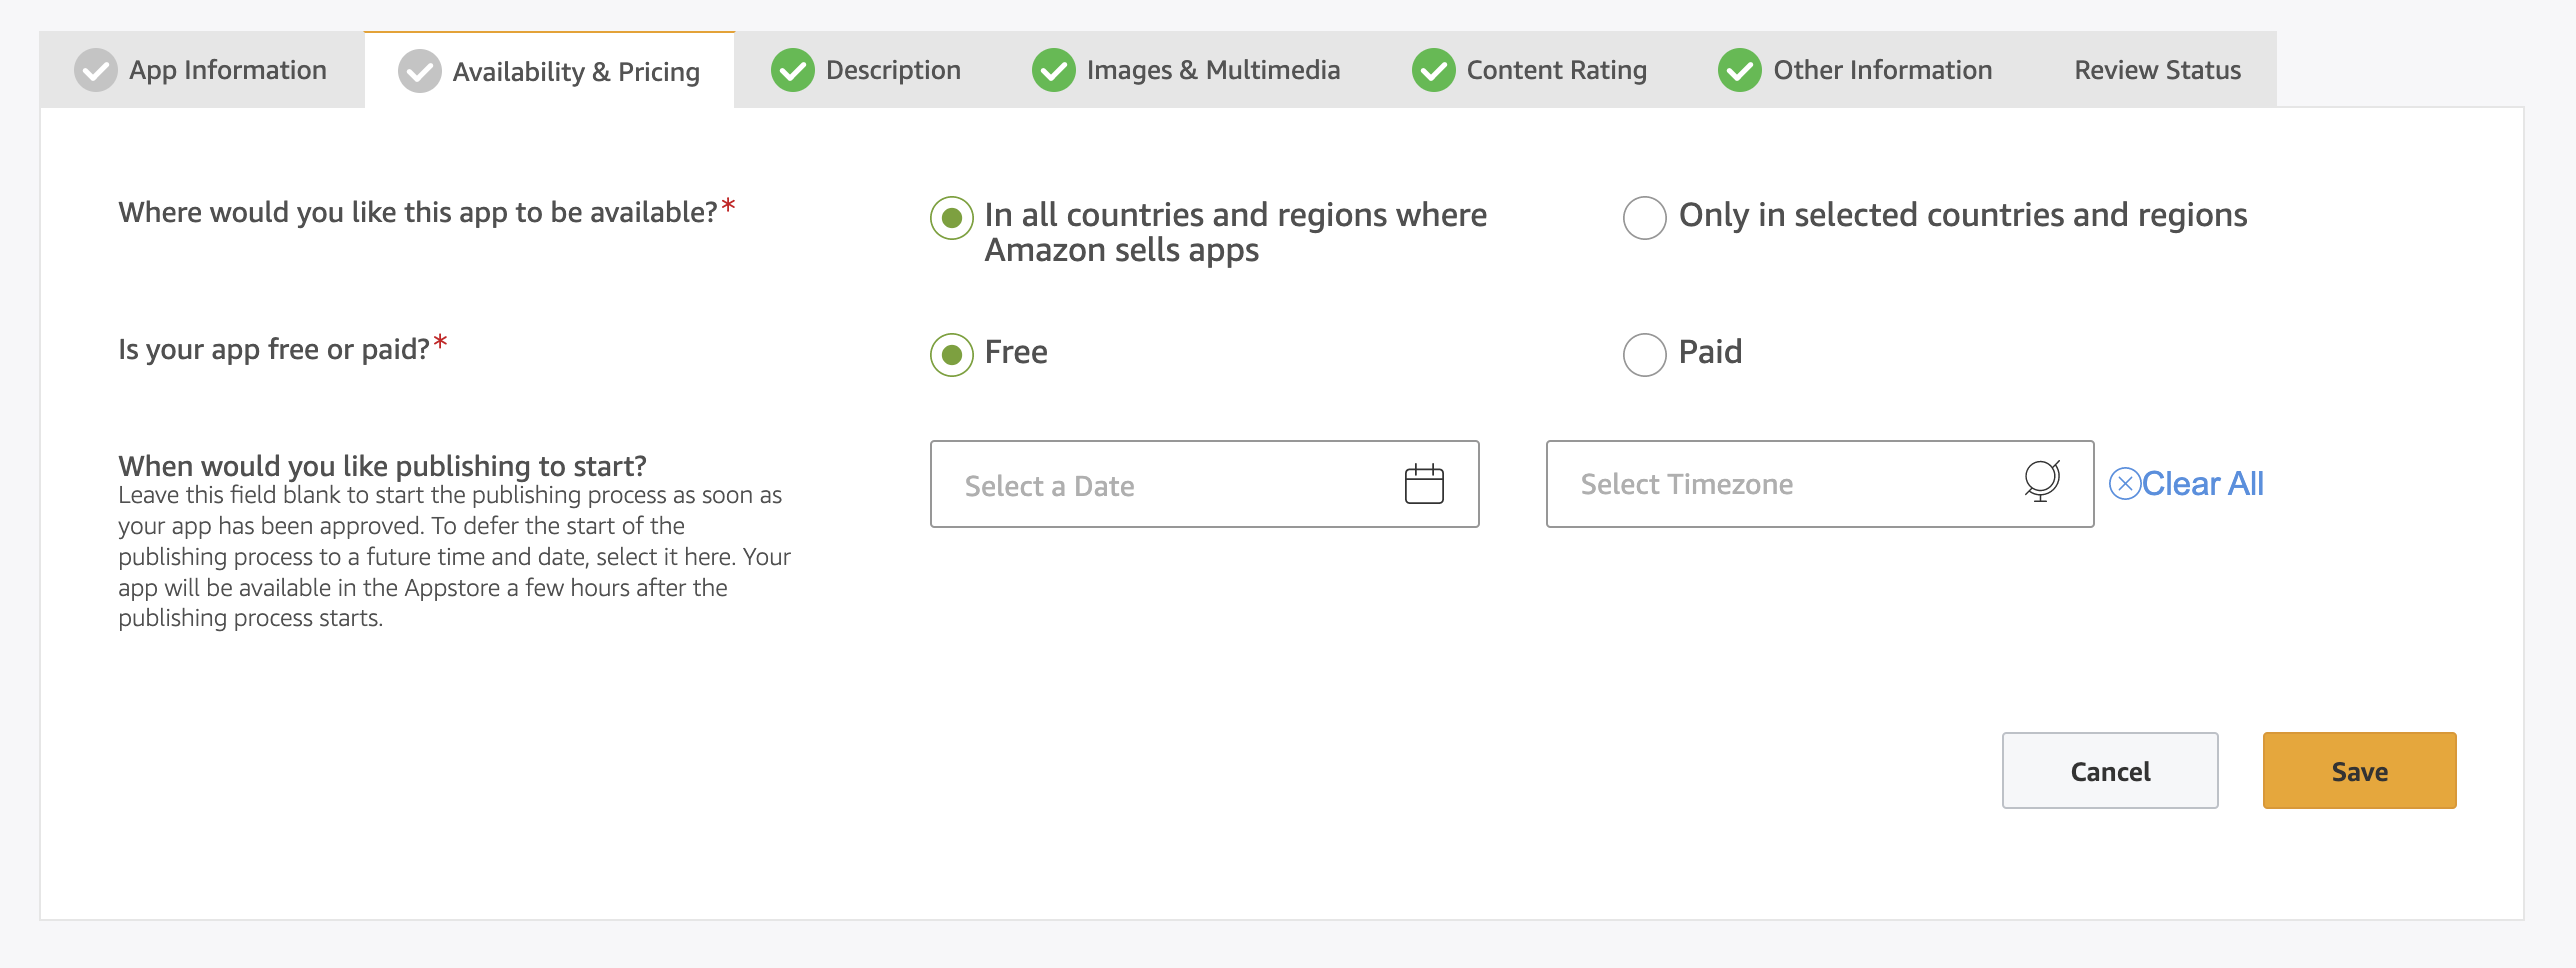The height and width of the screenshot is (968, 2576).
Task: Click the calendar icon in date field
Action: pyautogui.click(x=1424, y=485)
